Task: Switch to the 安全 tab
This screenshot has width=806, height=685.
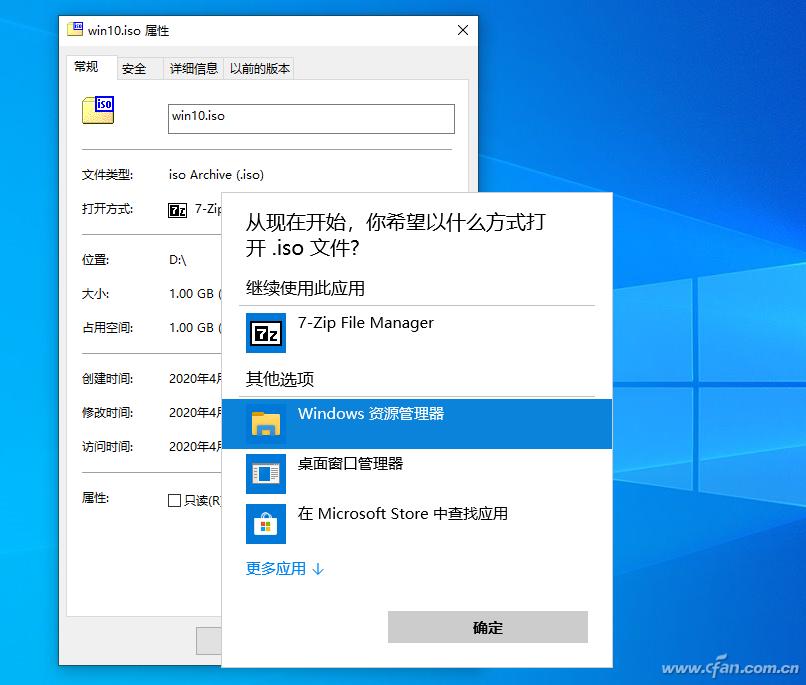Action: [x=134, y=68]
